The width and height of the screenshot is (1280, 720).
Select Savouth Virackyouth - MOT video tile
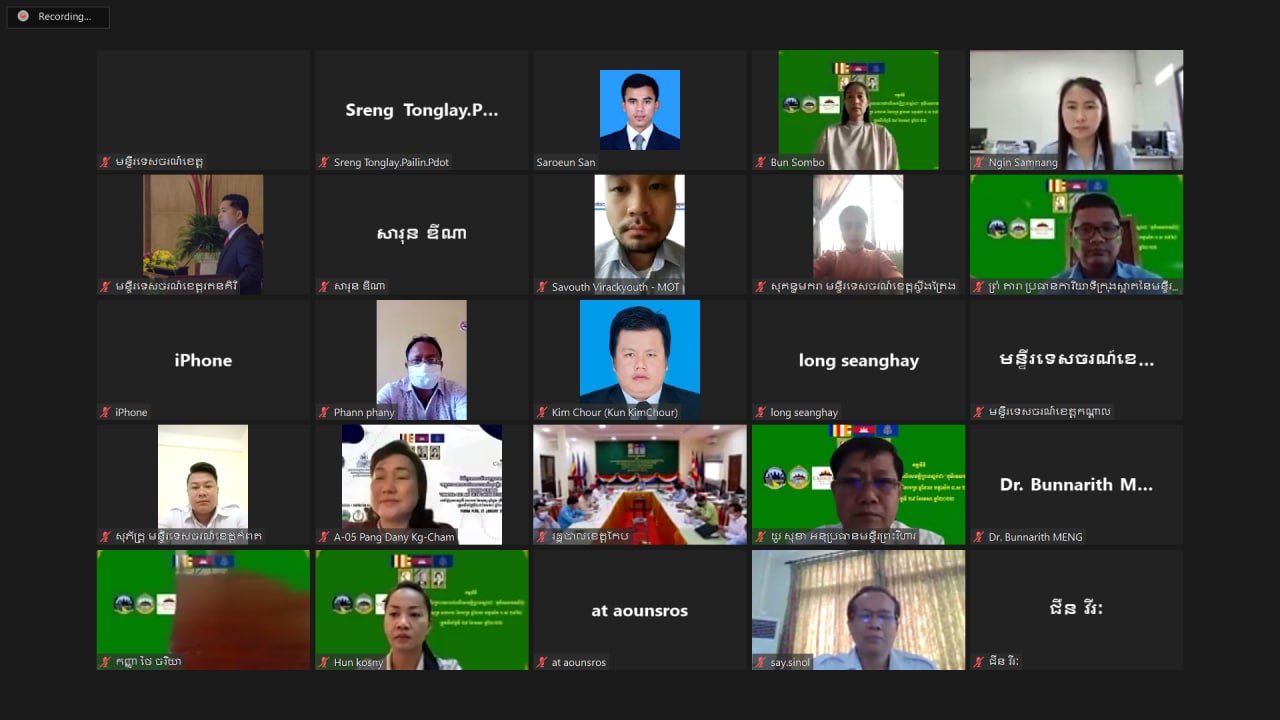(x=640, y=235)
